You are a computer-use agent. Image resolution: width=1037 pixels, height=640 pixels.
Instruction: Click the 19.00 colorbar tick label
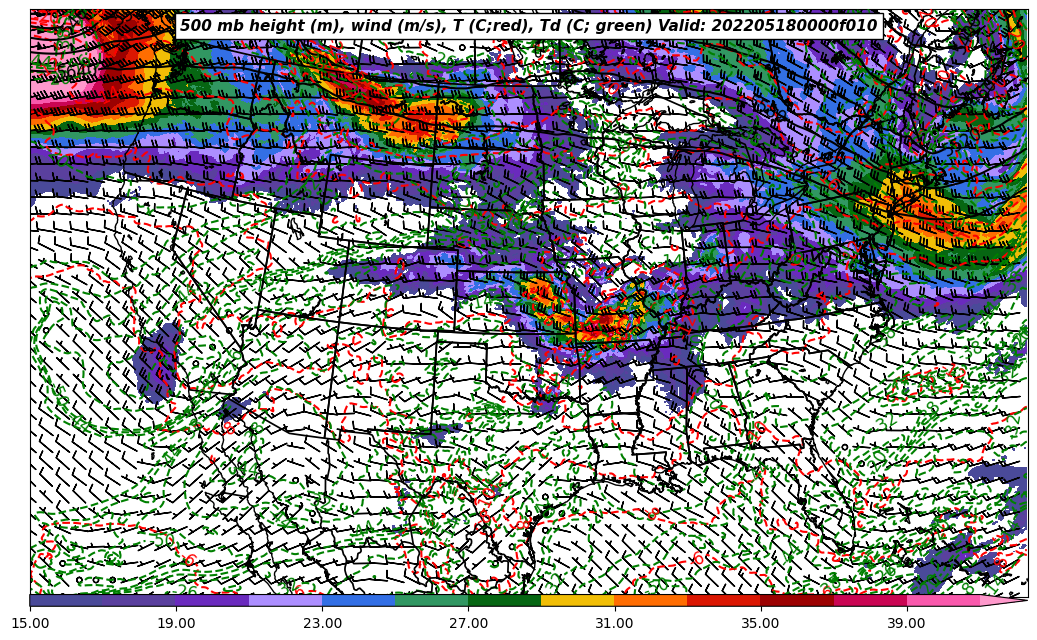click(176, 623)
